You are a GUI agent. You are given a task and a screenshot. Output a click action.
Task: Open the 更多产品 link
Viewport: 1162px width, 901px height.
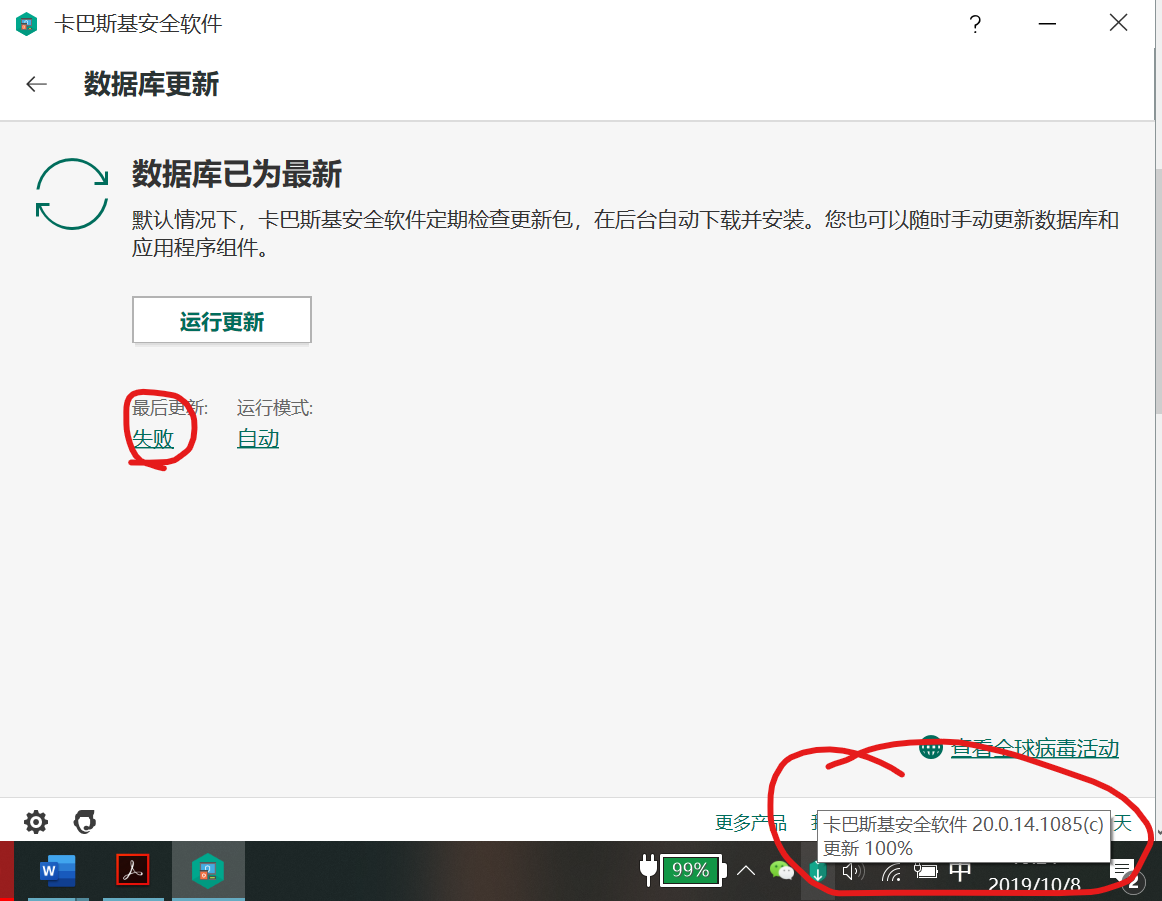click(x=751, y=822)
